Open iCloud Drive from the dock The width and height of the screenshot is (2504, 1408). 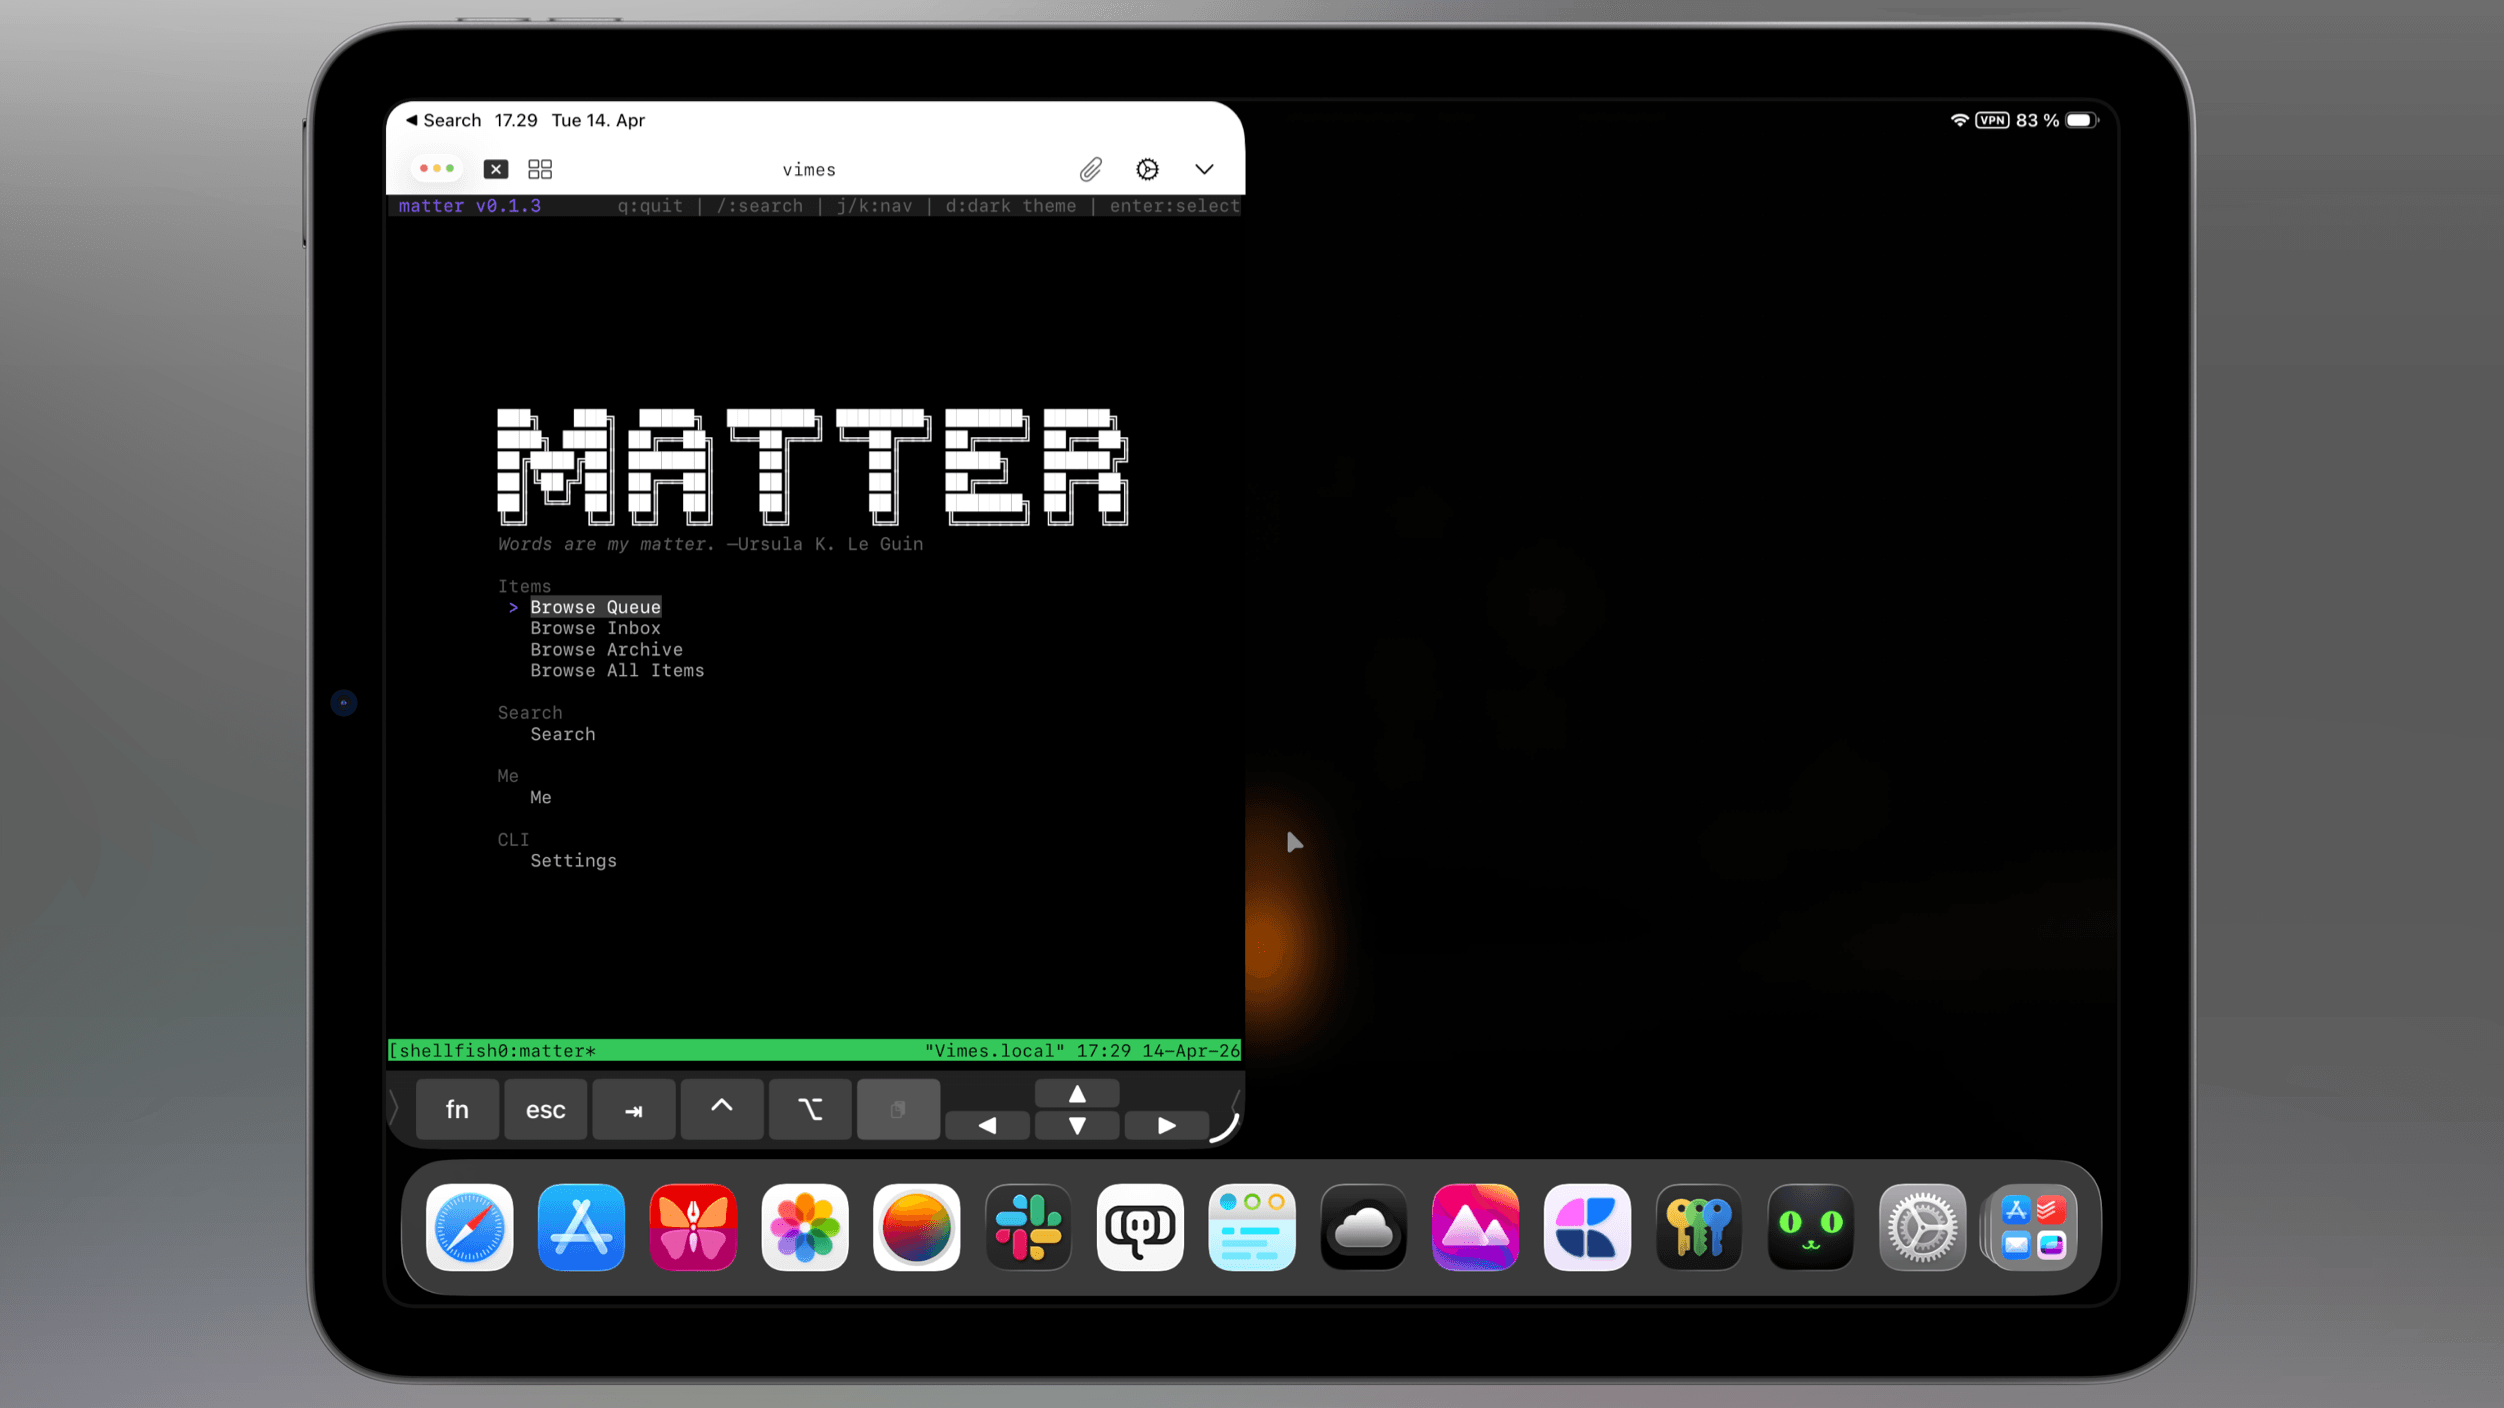(1363, 1227)
